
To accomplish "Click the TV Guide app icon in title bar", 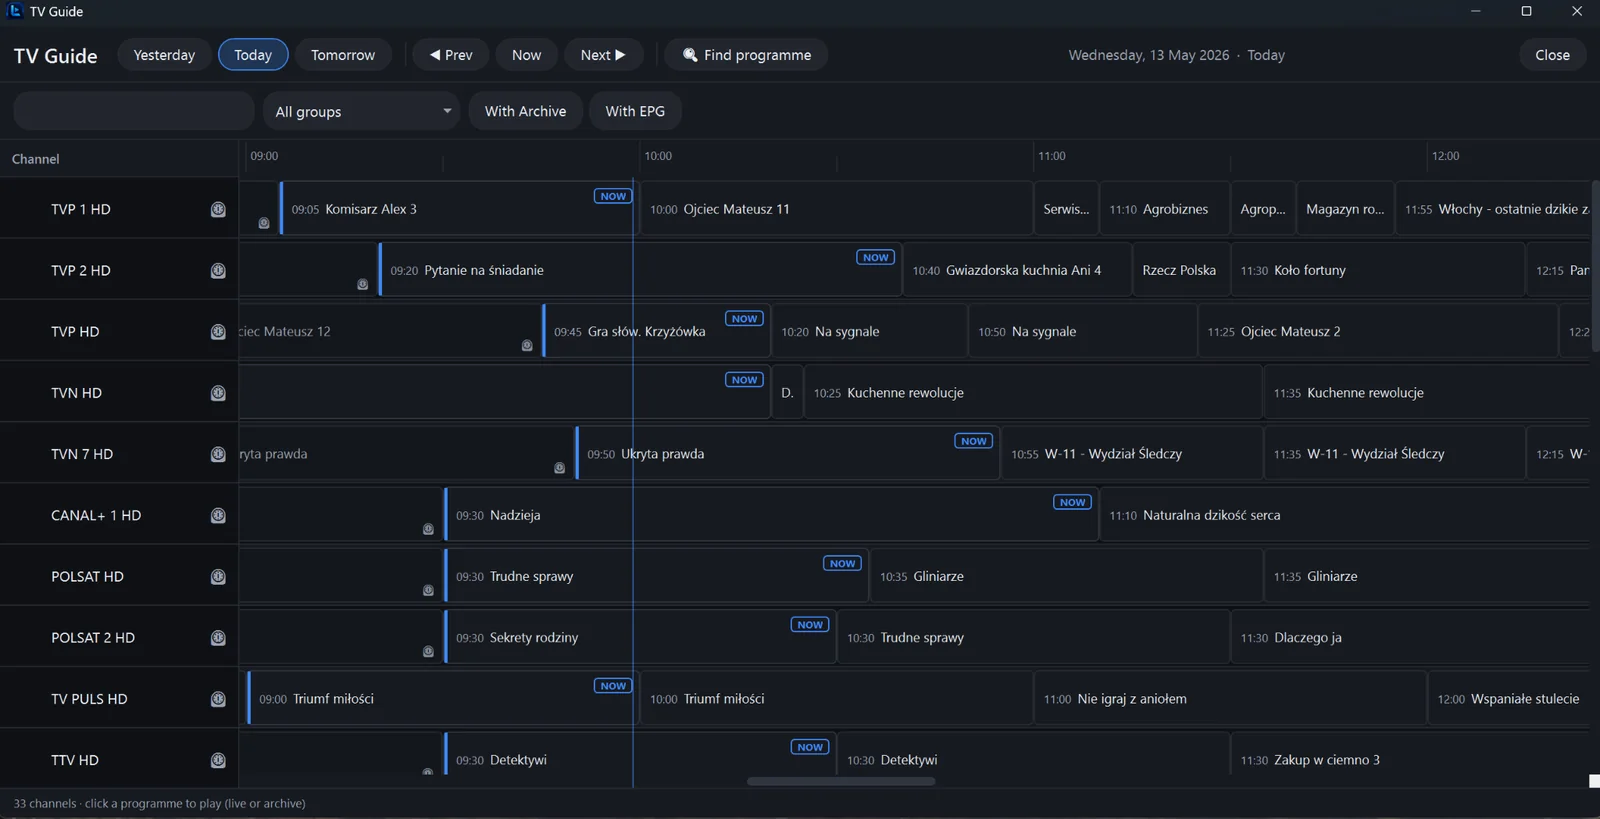I will click(15, 11).
